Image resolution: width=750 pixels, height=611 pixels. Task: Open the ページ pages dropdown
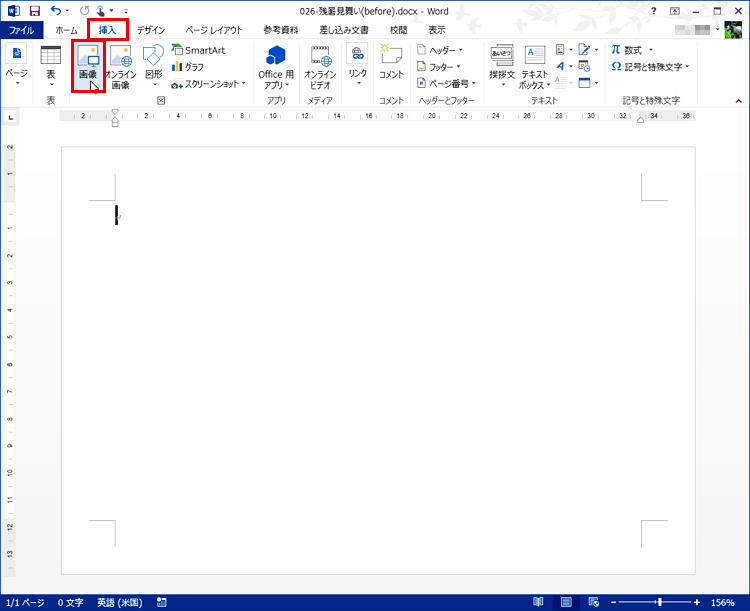[17, 66]
